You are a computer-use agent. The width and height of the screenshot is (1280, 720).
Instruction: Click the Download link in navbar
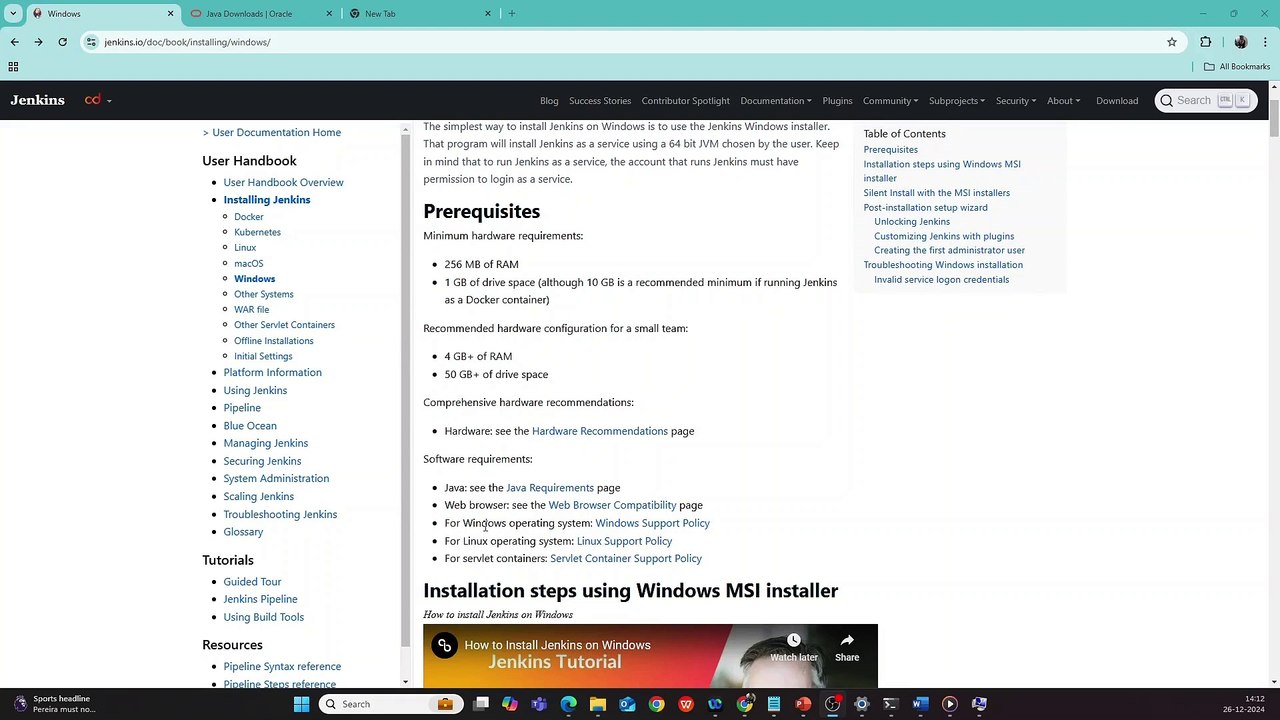(1117, 101)
